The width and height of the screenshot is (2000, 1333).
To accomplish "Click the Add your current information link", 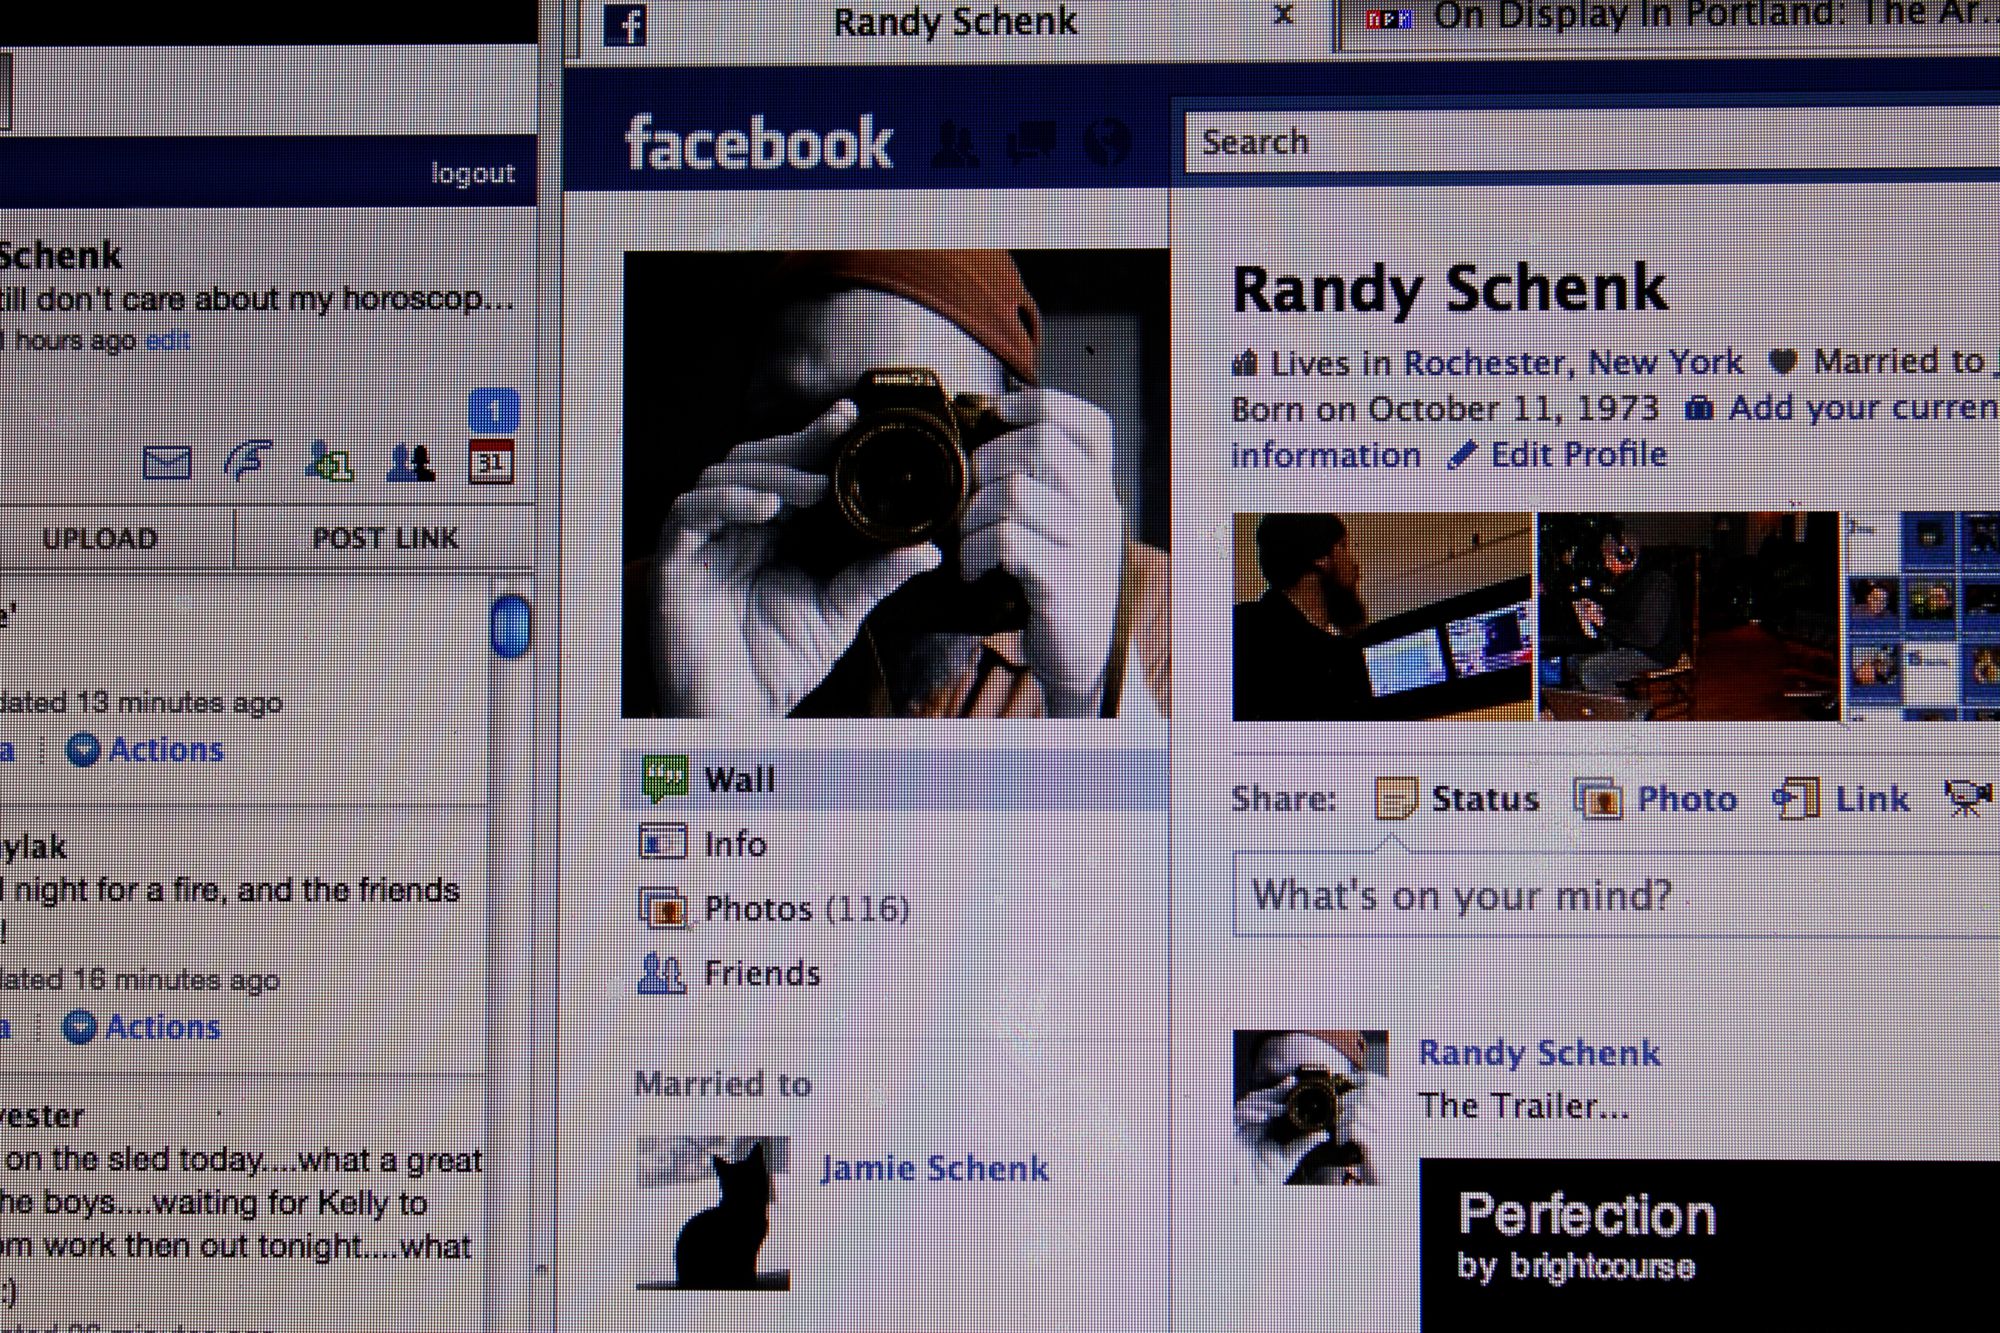I will [1863, 408].
